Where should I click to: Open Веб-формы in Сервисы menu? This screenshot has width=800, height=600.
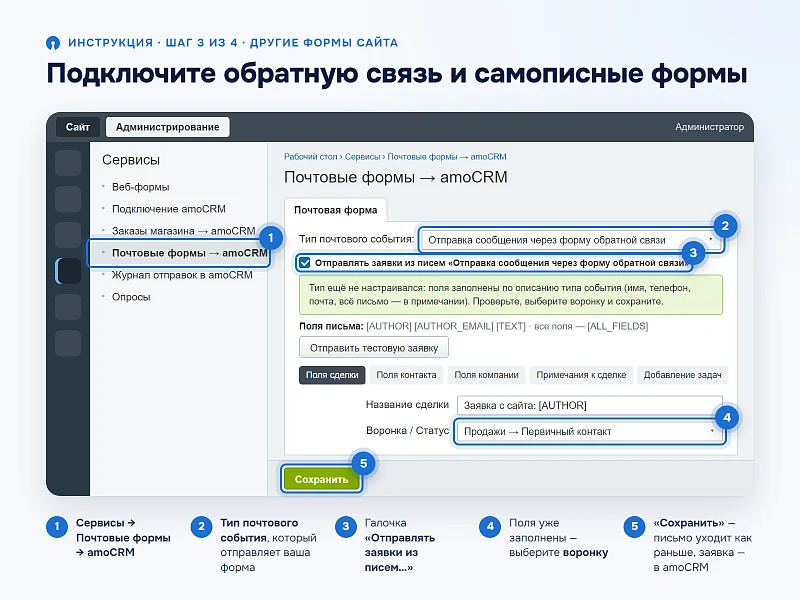coord(140,187)
